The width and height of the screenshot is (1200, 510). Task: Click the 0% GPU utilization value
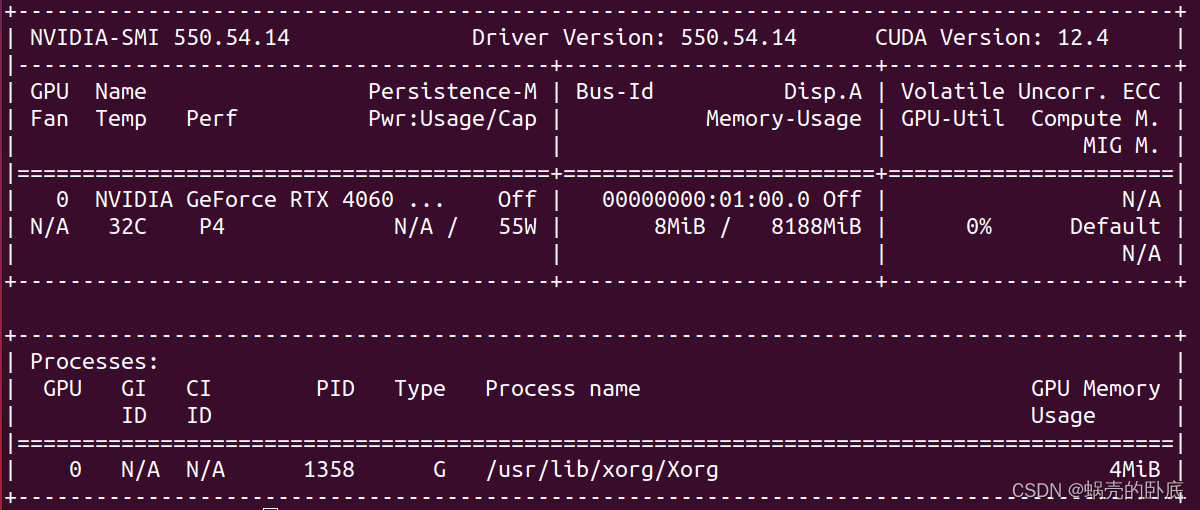(x=979, y=227)
